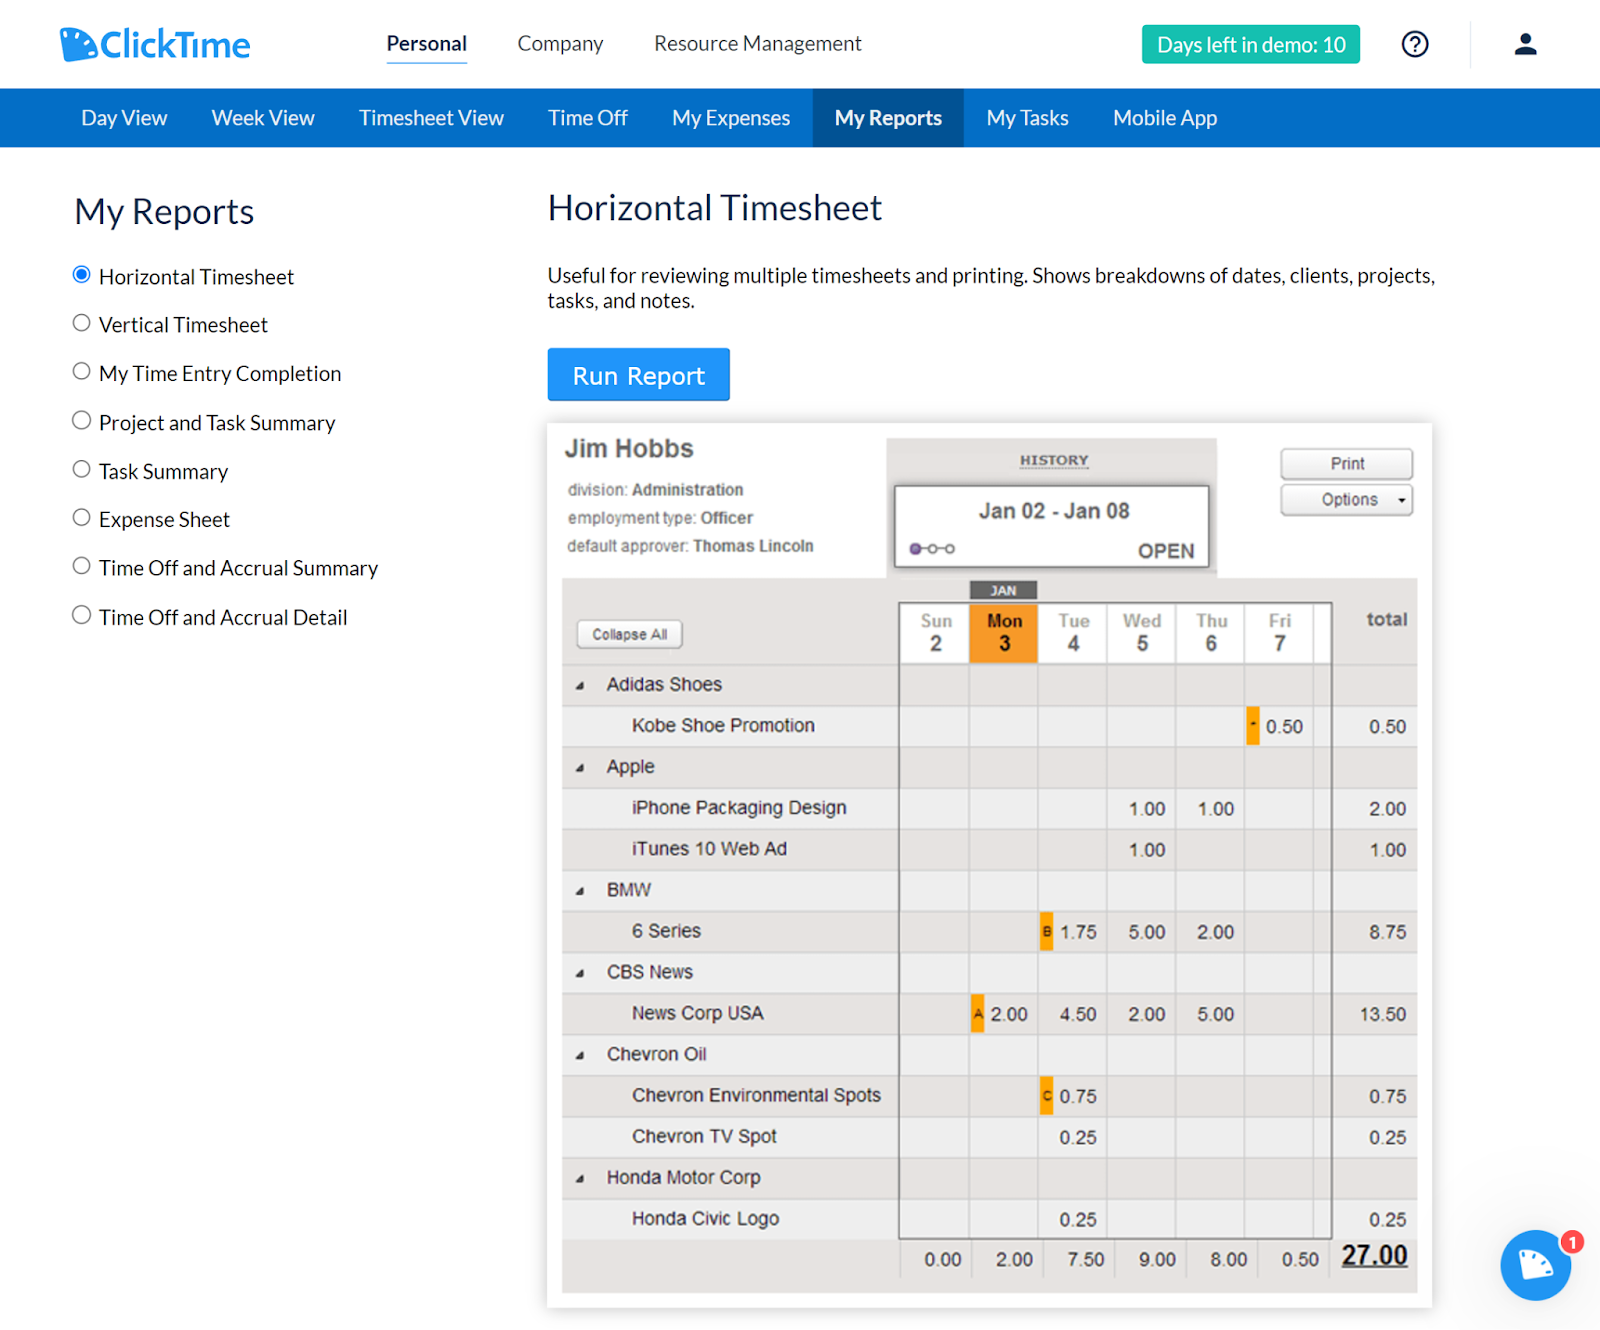
Task: Select Vertical Timesheet radio button
Action: (82, 323)
